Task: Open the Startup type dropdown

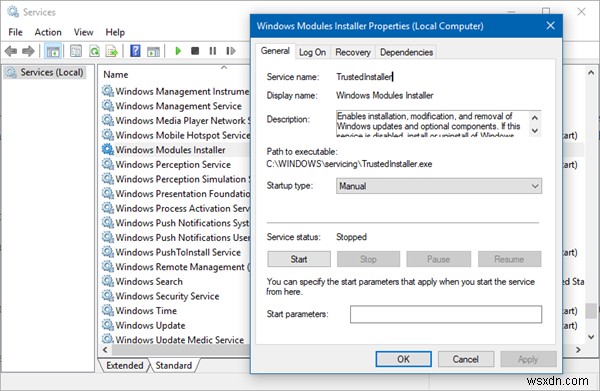Action: [439, 186]
